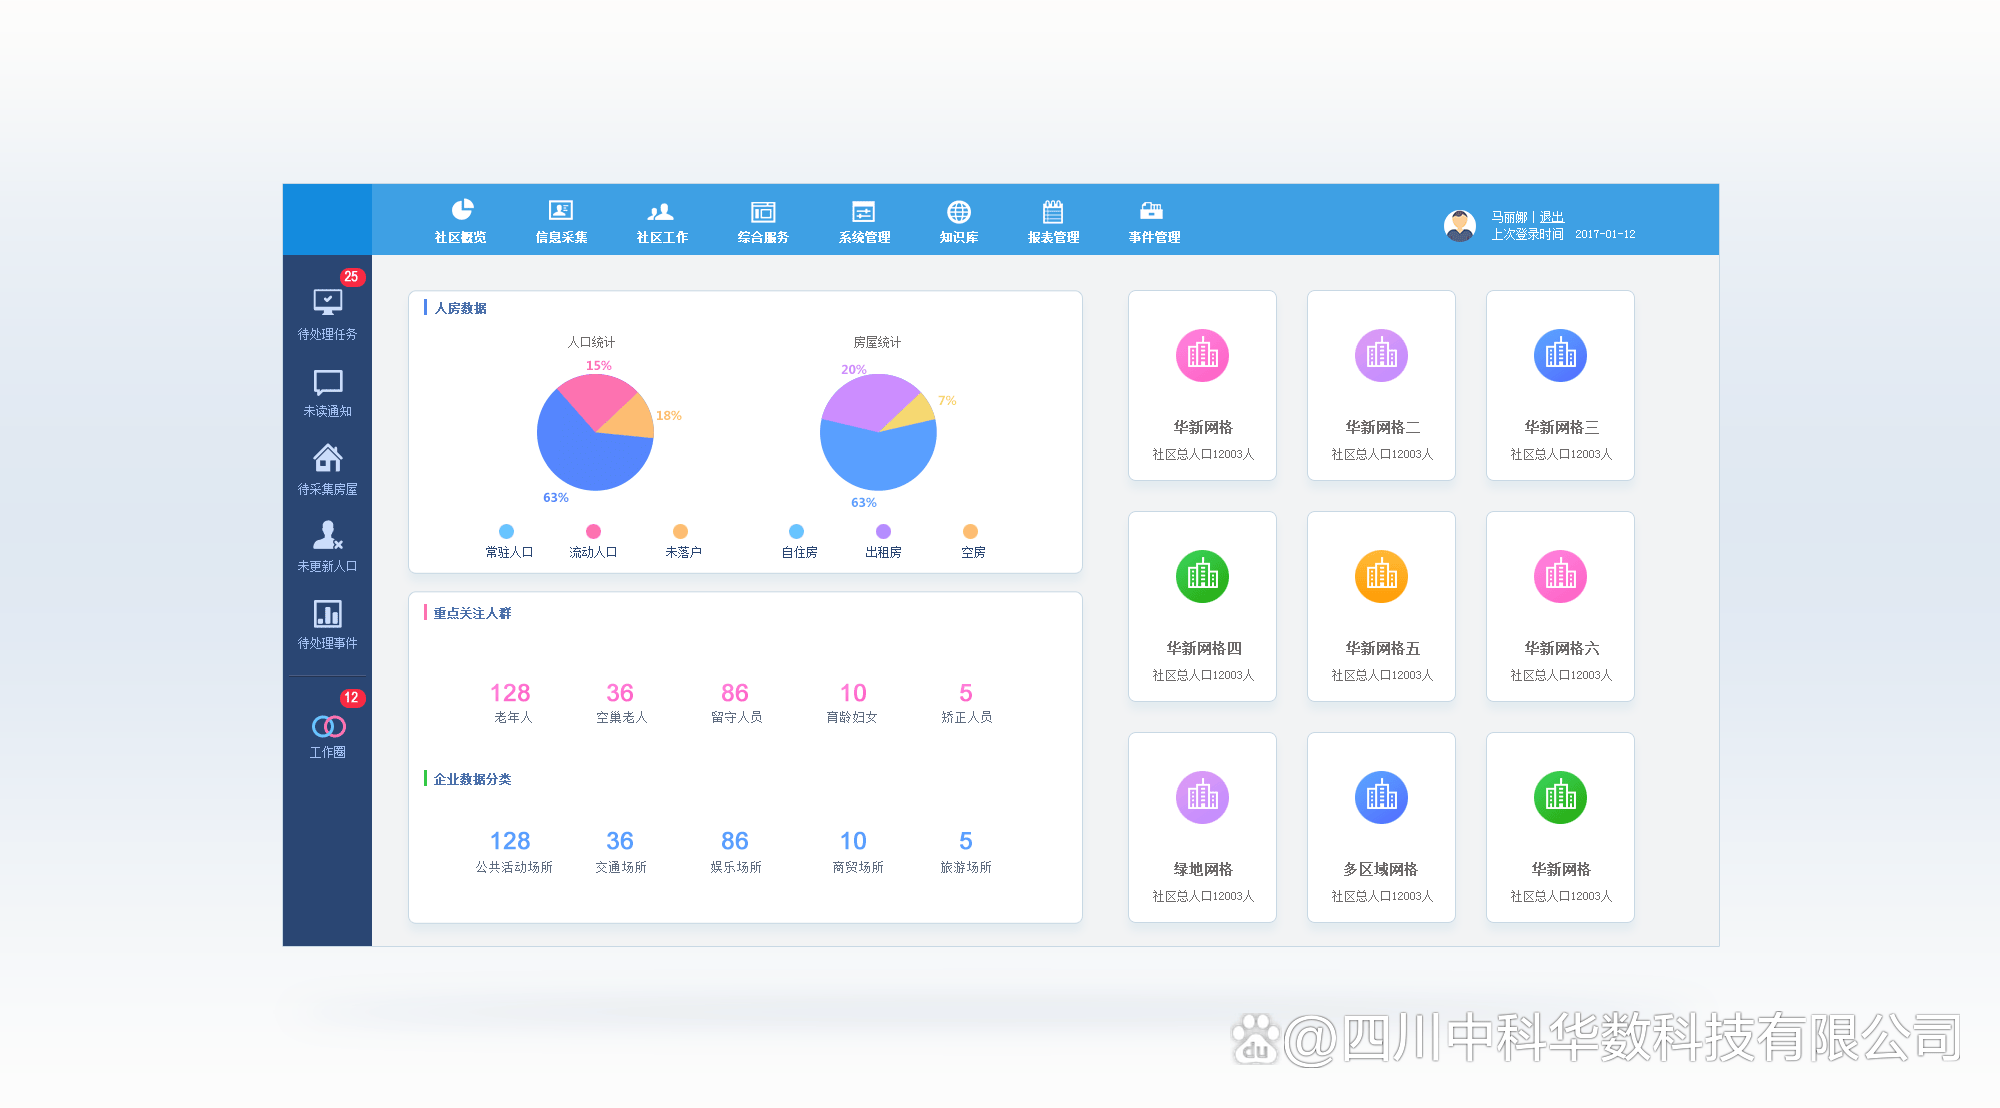Open the 报表管理 notepad icon
This screenshot has height=1108, width=2000.
(1053, 211)
